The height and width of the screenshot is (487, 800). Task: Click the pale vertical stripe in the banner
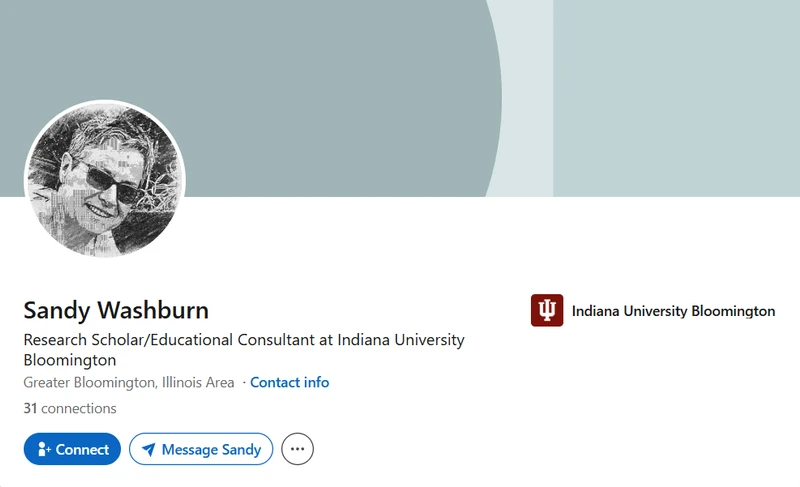point(528,98)
